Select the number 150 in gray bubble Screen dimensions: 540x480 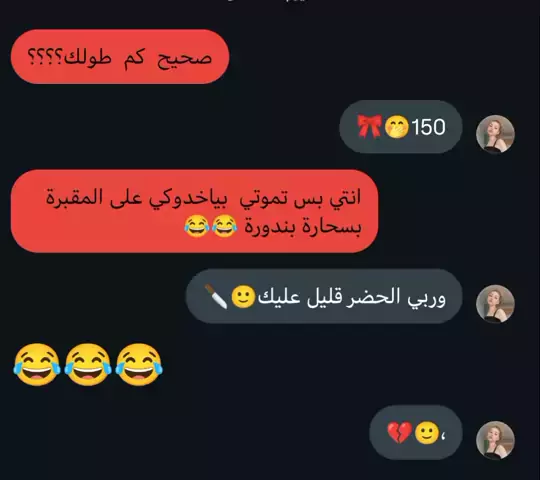pyautogui.click(x=428, y=127)
